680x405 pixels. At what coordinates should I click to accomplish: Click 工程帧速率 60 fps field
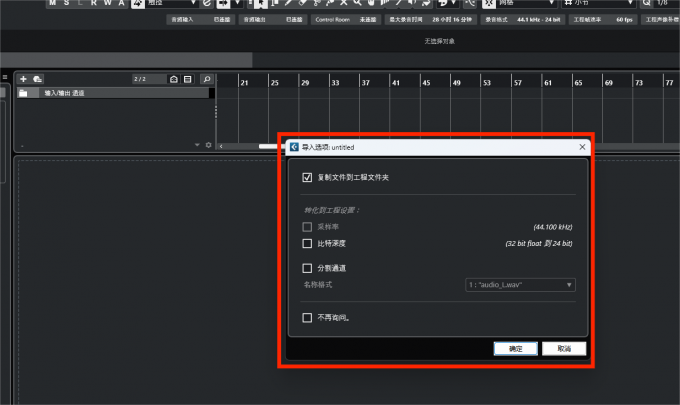coord(603,20)
